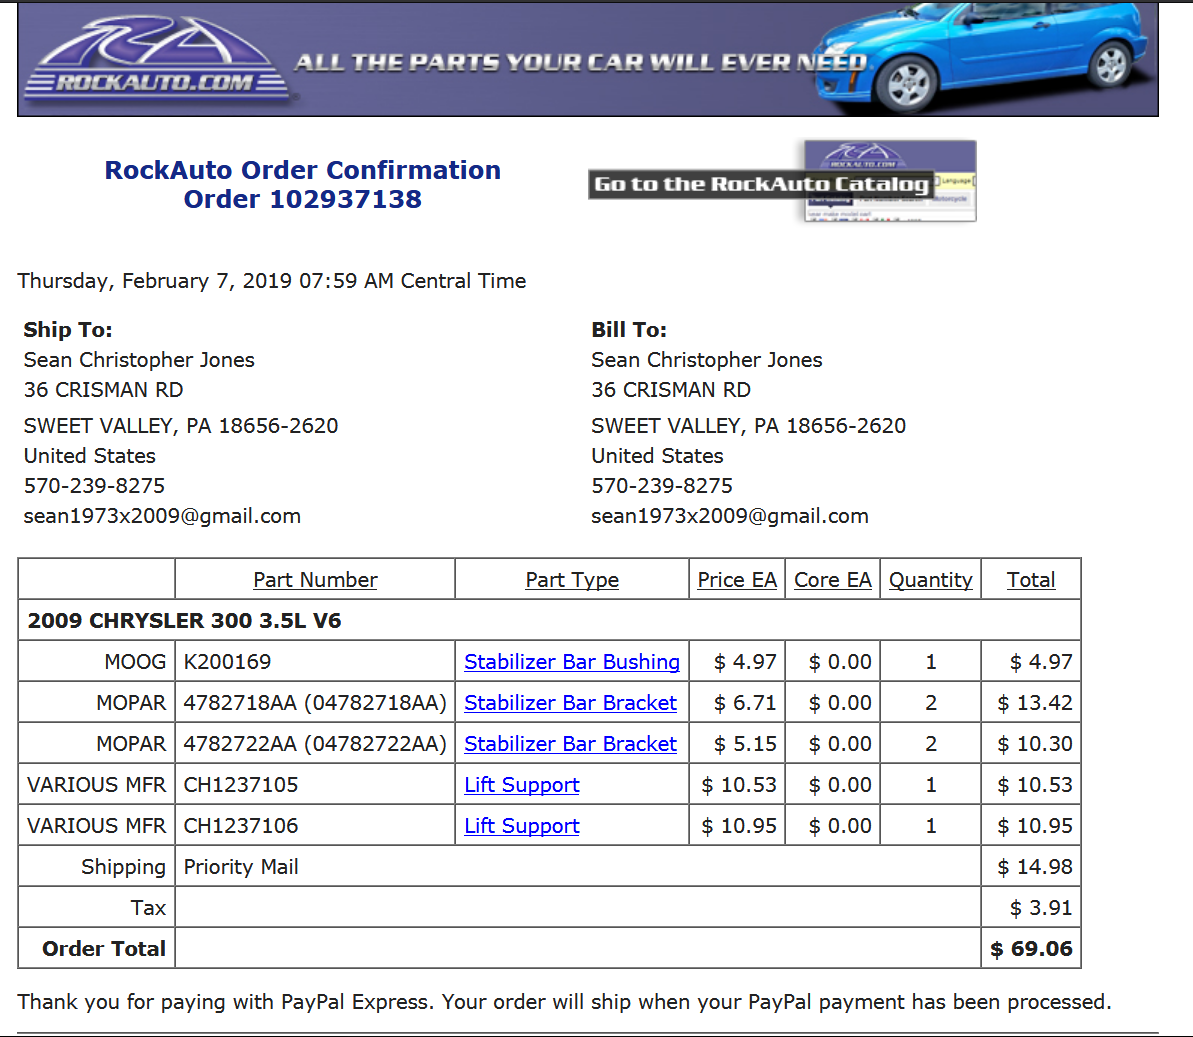This screenshot has width=1193, height=1037.
Task: Click the Bill To phone number 570-239-8275
Action: pos(662,485)
